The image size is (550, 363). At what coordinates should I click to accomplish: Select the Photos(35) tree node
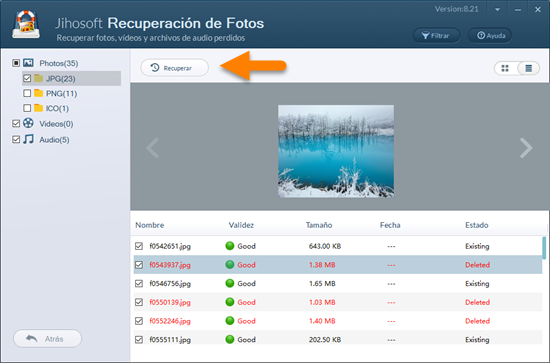[x=59, y=63]
